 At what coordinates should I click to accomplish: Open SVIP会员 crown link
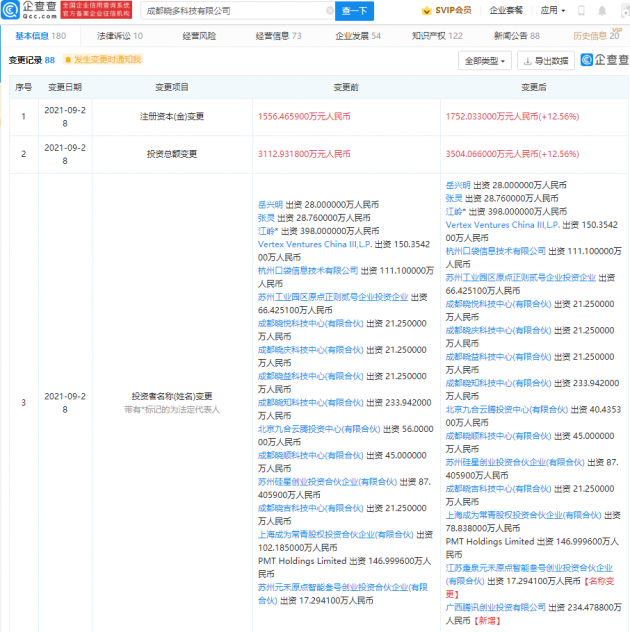point(446,10)
